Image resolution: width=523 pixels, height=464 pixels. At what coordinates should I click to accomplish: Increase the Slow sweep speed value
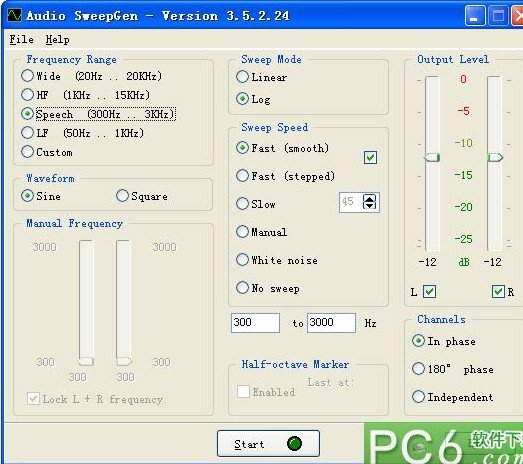click(x=370, y=198)
